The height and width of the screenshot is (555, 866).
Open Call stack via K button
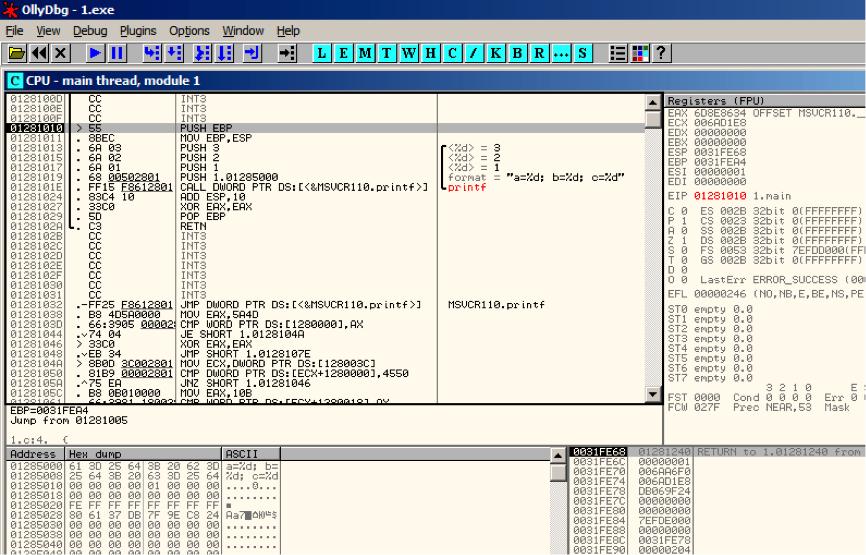point(496,54)
